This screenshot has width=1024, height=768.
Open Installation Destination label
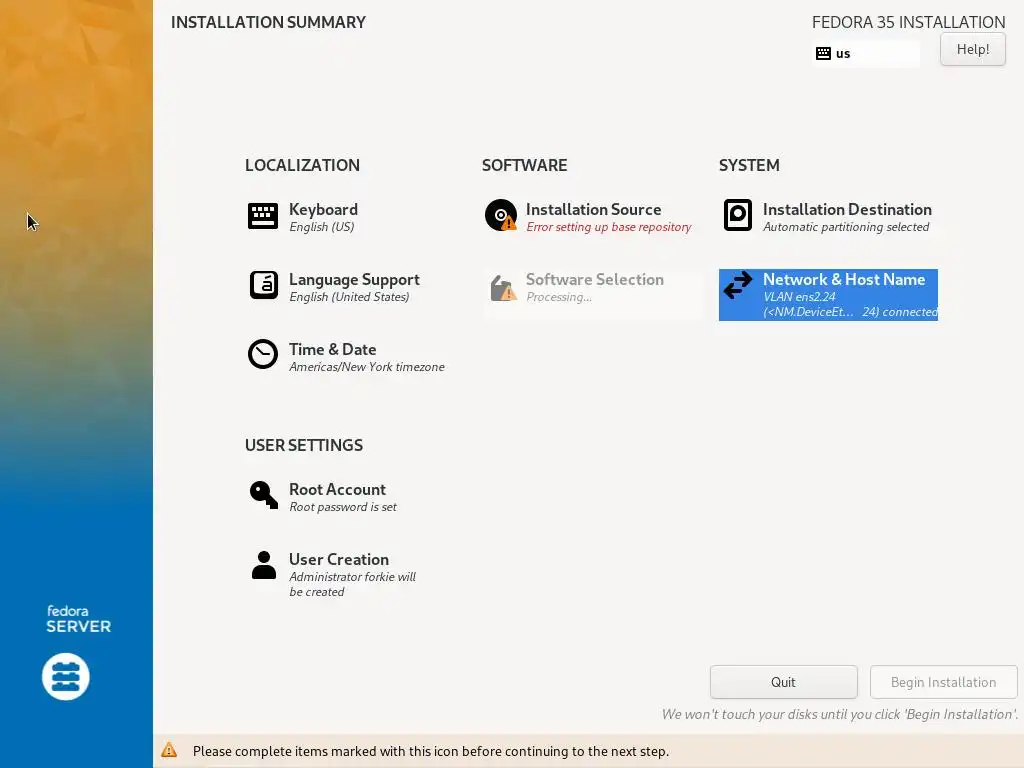847,210
